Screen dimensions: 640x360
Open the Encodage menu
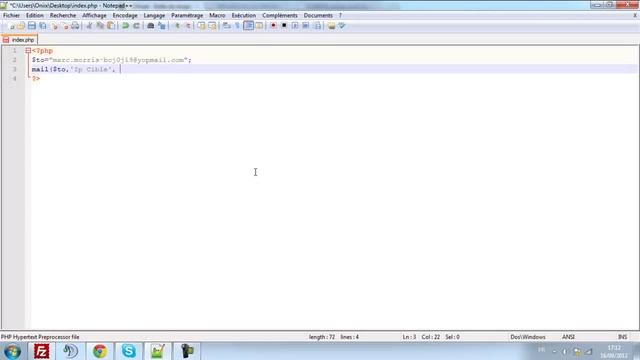click(x=125, y=16)
